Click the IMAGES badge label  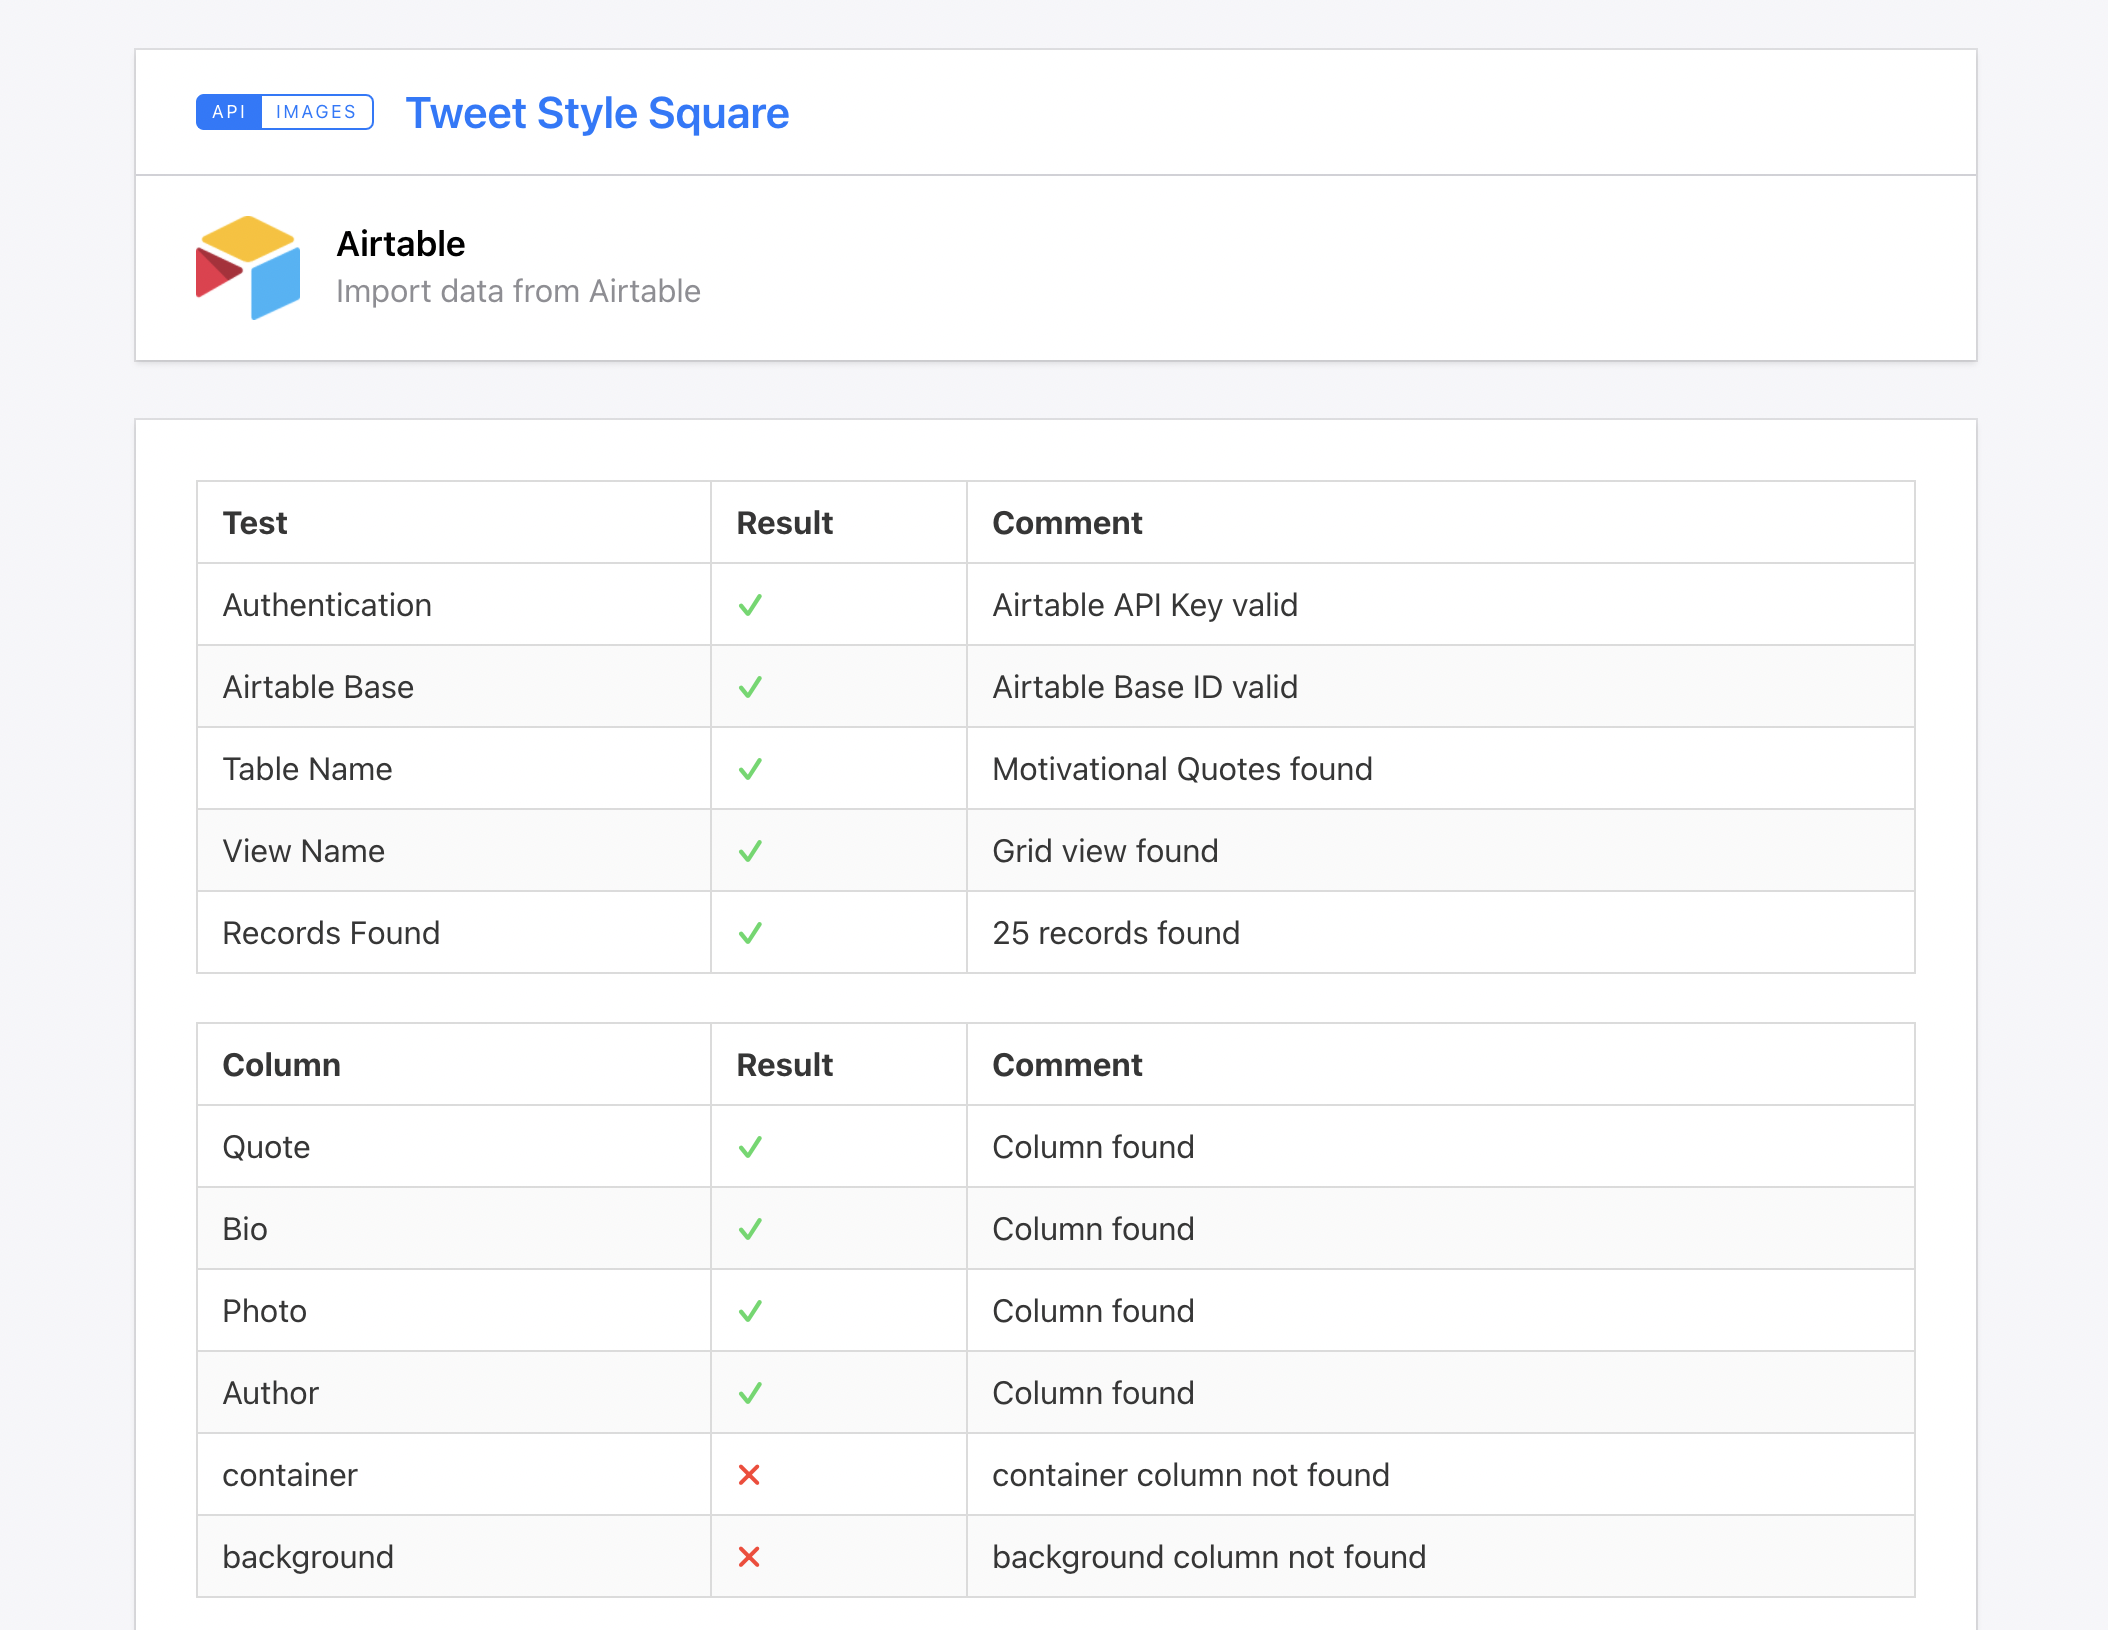(316, 112)
